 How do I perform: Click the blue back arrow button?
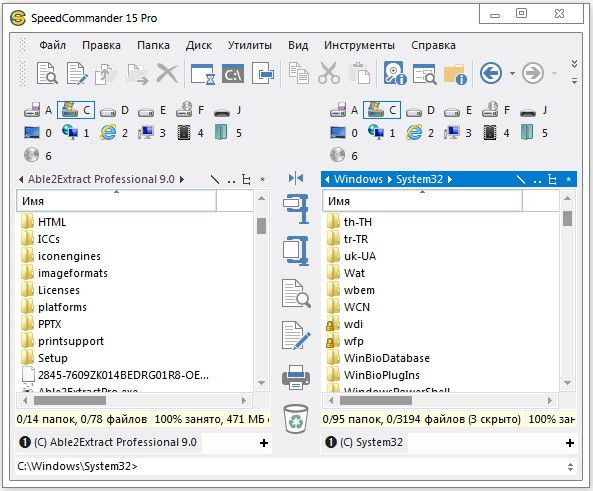[x=491, y=73]
